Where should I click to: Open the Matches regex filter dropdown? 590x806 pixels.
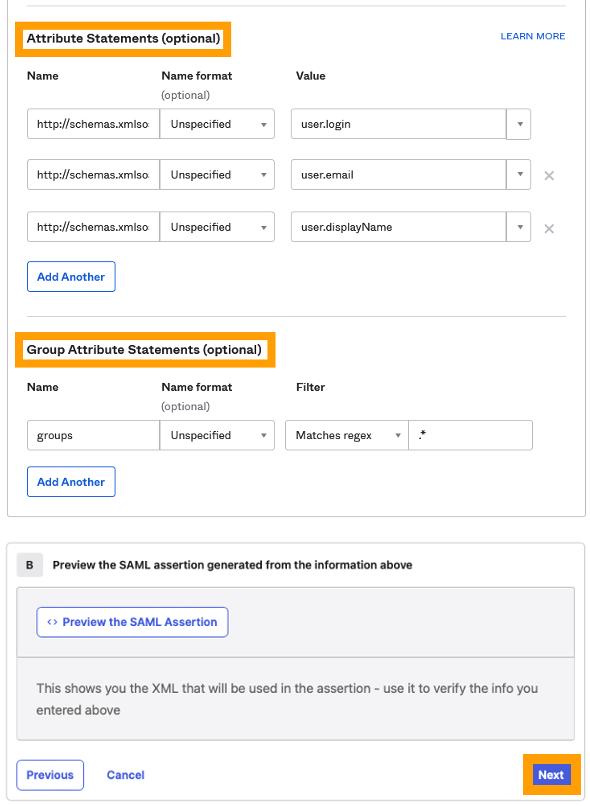(x=347, y=435)
